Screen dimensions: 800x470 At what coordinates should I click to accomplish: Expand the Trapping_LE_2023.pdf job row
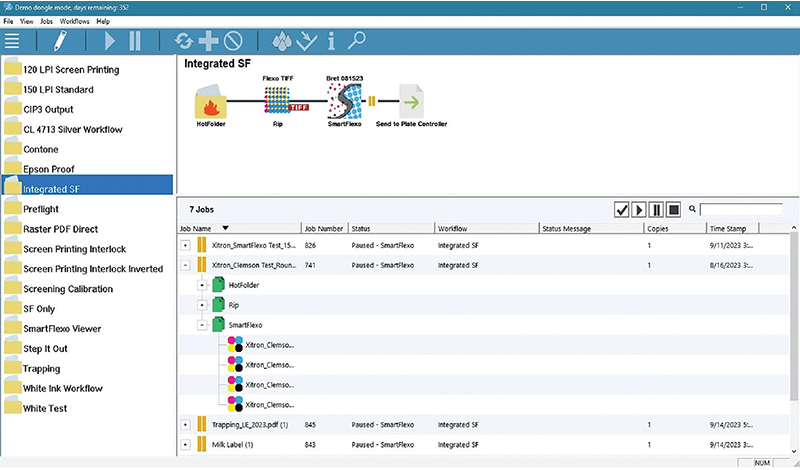pyautogui.click(x=185, y=425)
